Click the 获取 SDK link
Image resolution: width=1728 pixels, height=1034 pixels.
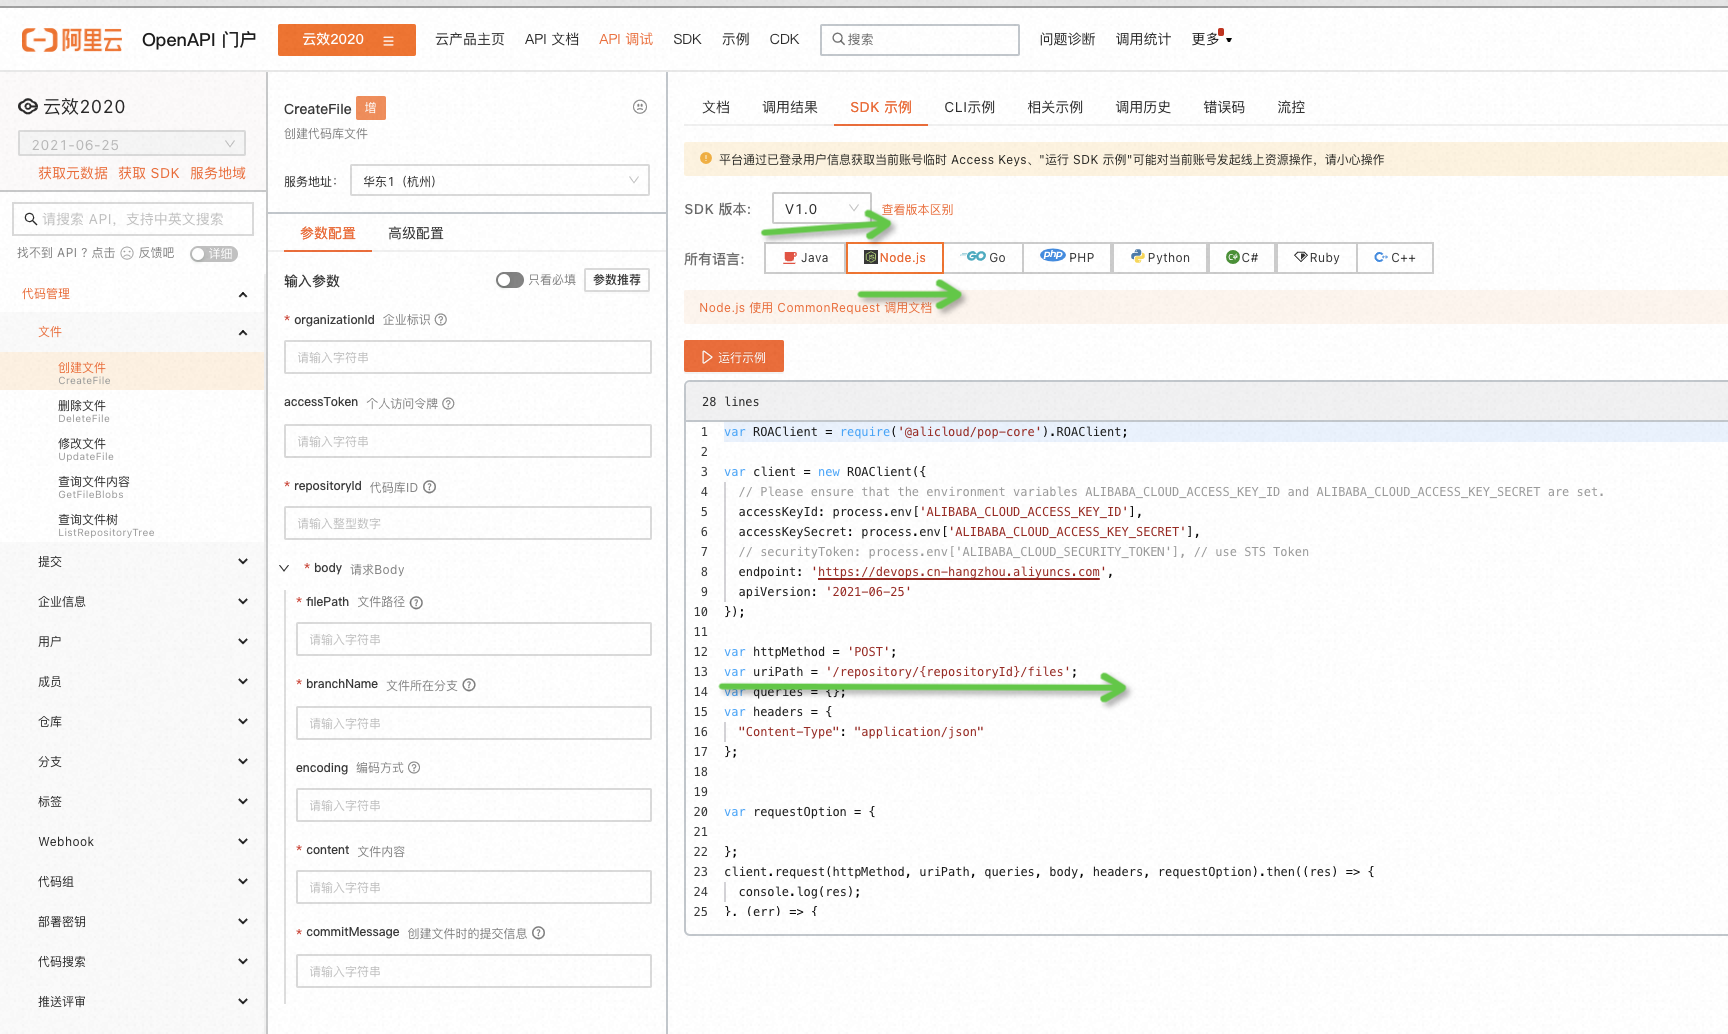click(x=149, y=173)
